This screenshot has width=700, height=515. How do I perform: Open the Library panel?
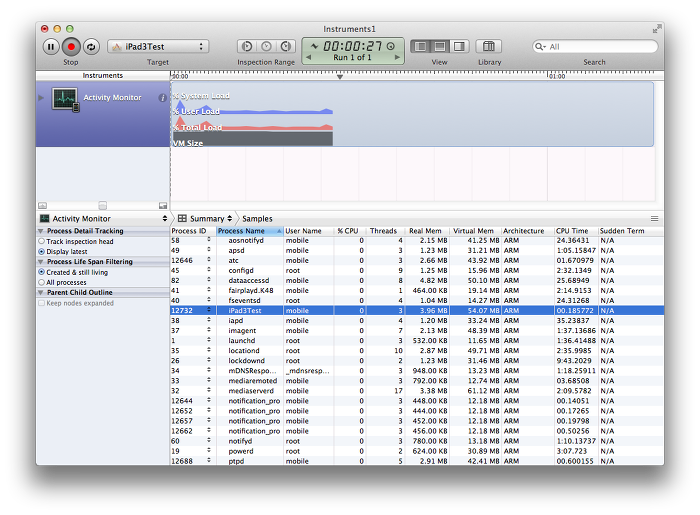(x=489, y=46)
